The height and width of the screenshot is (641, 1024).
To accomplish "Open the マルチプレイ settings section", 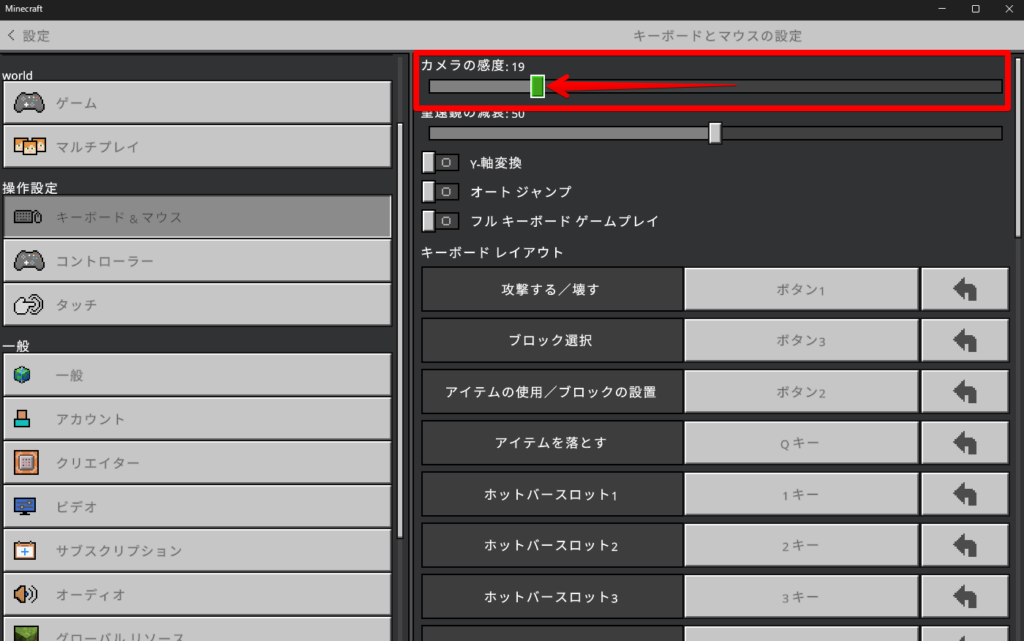I will [x=197, y=147].
